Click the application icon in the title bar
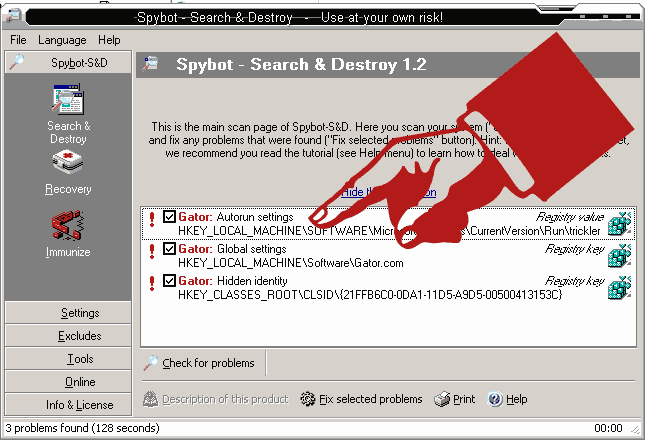 coord(14,16)
